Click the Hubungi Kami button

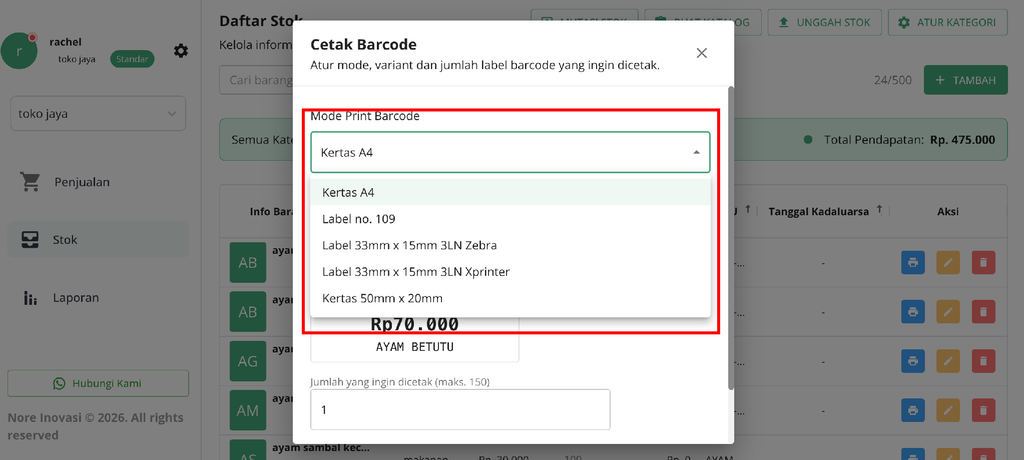pos(98,384)
